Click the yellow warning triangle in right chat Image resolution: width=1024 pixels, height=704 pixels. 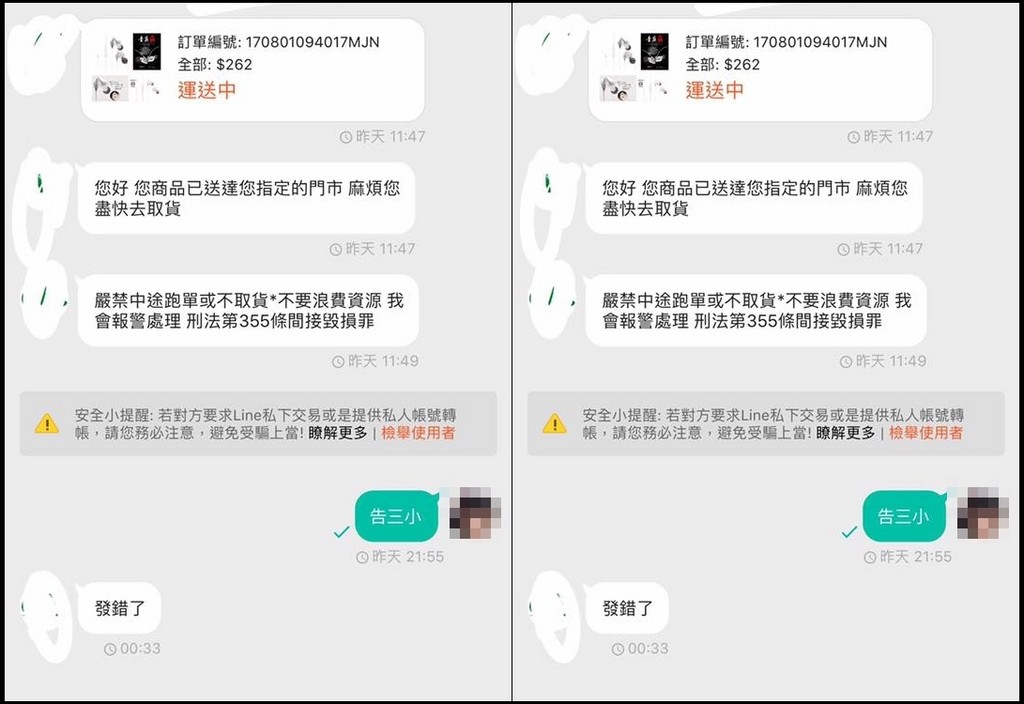(x=554, y=423)
